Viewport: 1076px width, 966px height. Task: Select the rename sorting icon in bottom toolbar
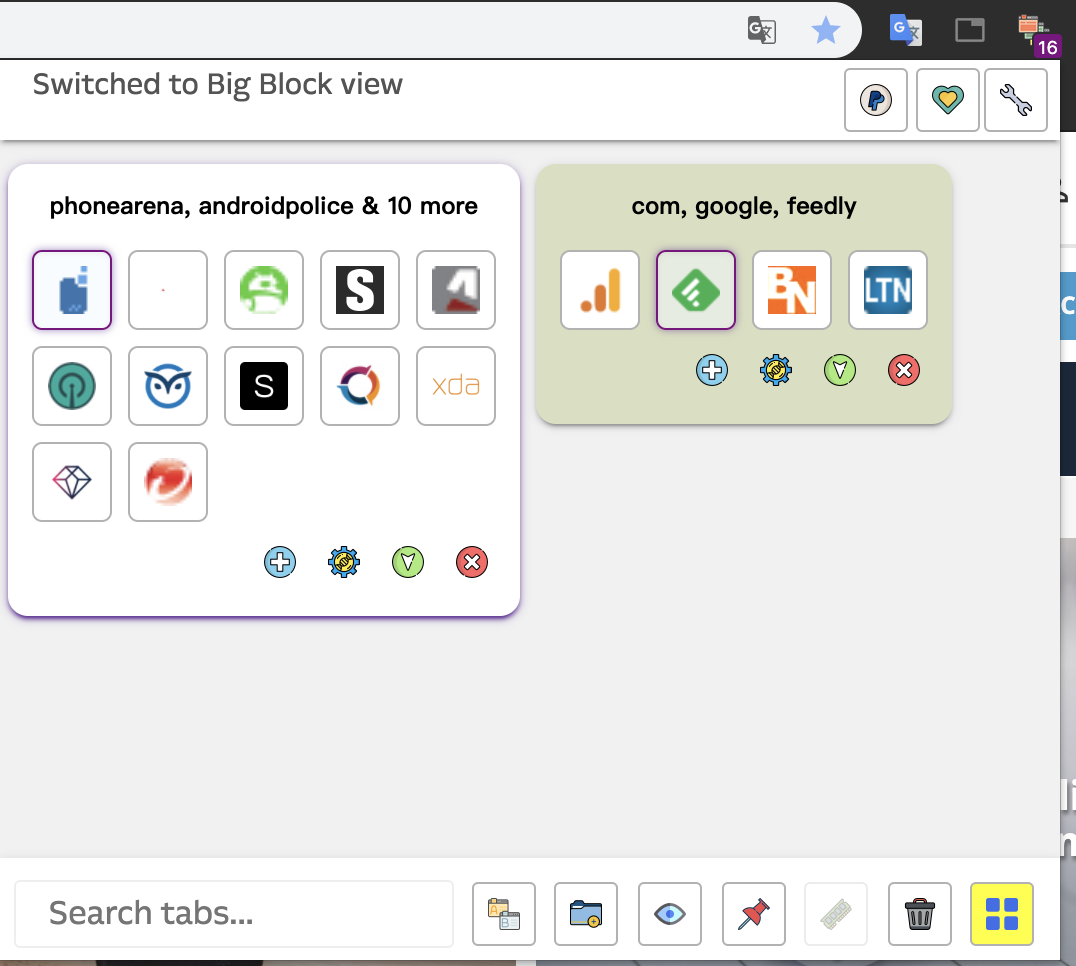click(504, 913)
